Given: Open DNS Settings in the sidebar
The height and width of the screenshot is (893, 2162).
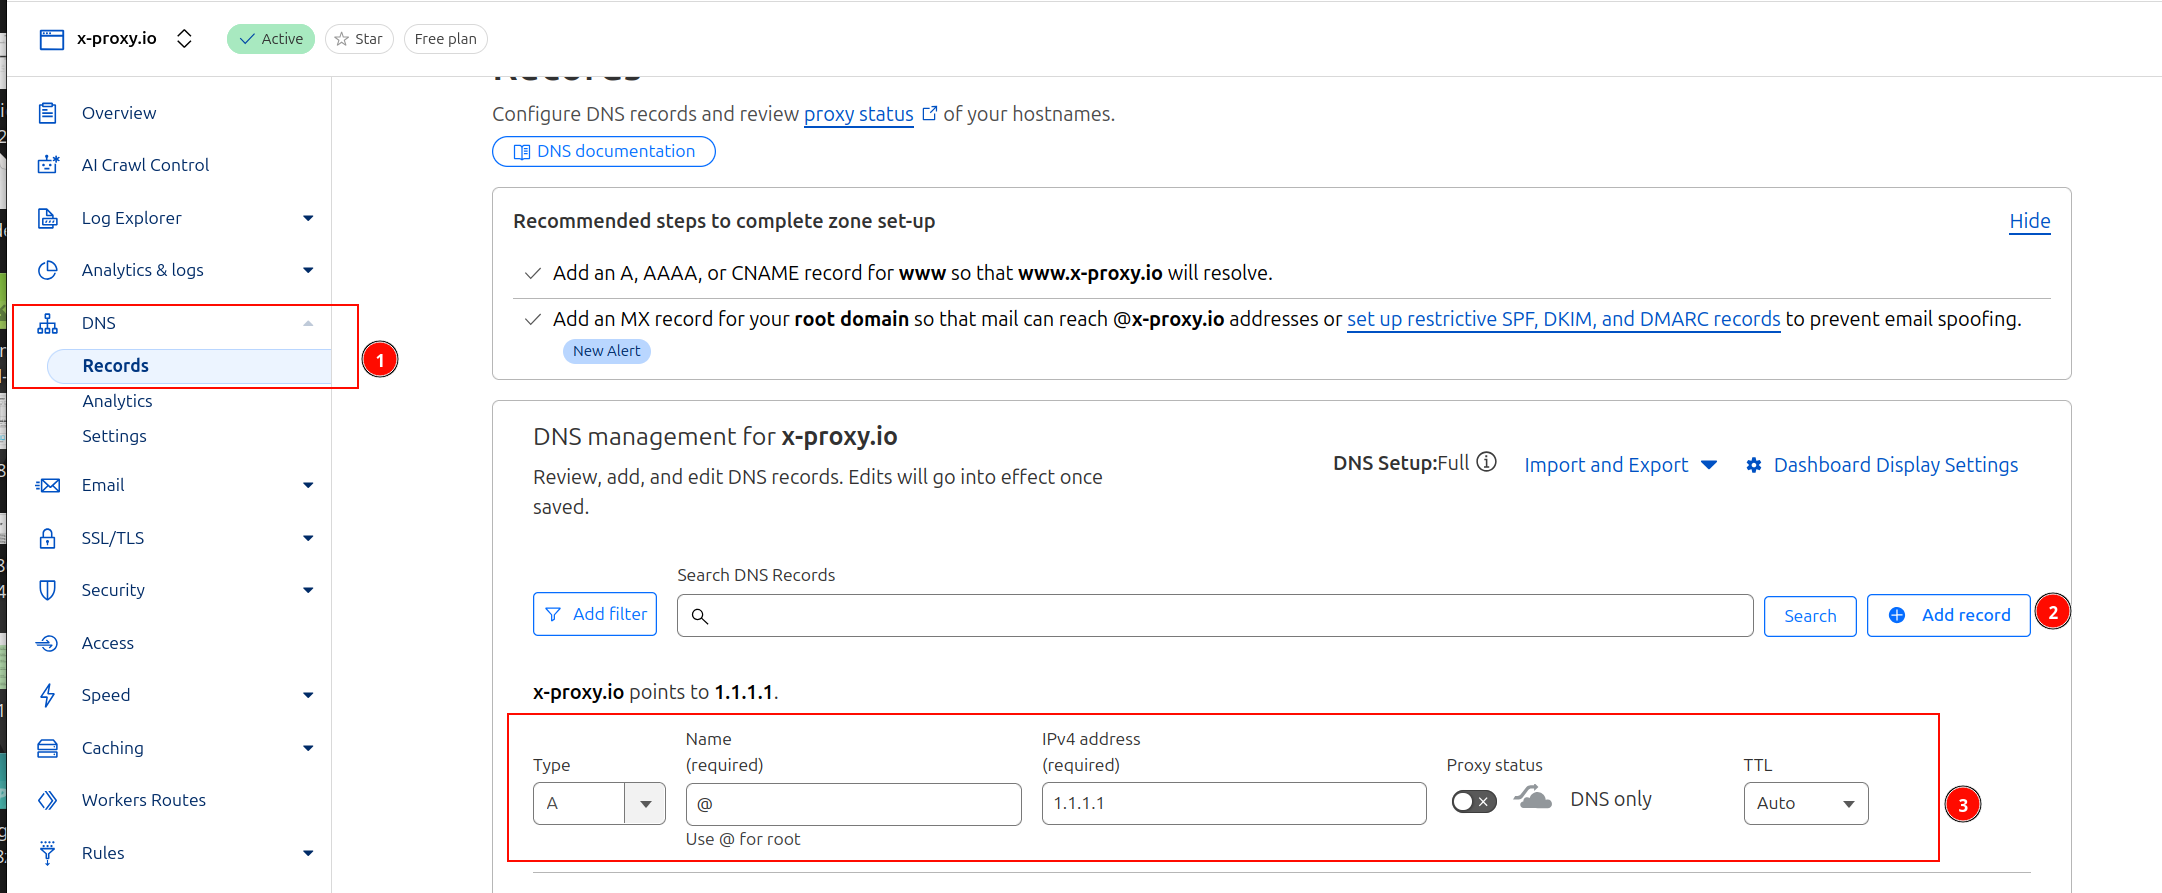Looking at the screenshot, I should click(x=114, y=436).
